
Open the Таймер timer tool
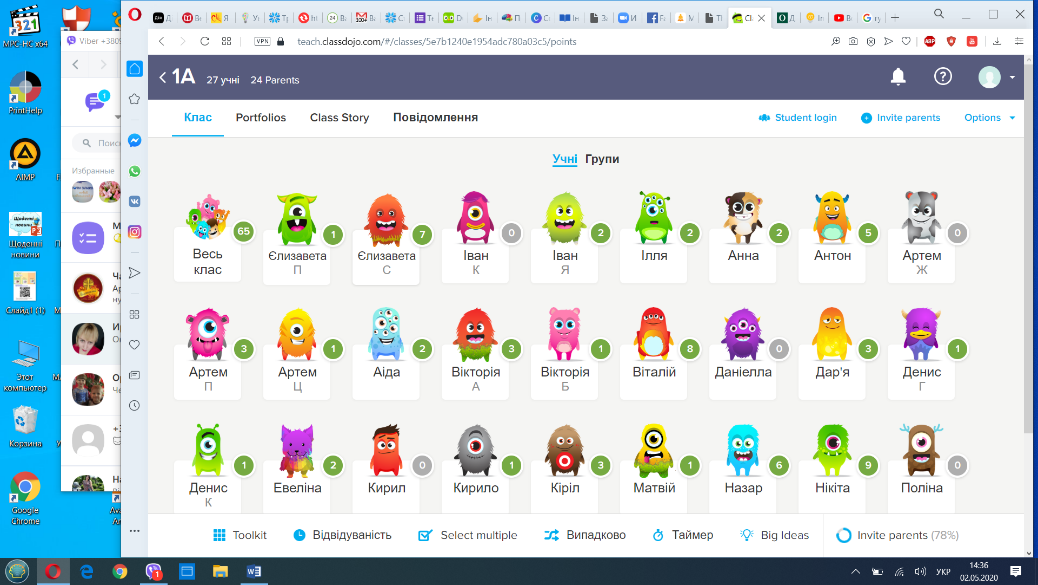[683, 535]
